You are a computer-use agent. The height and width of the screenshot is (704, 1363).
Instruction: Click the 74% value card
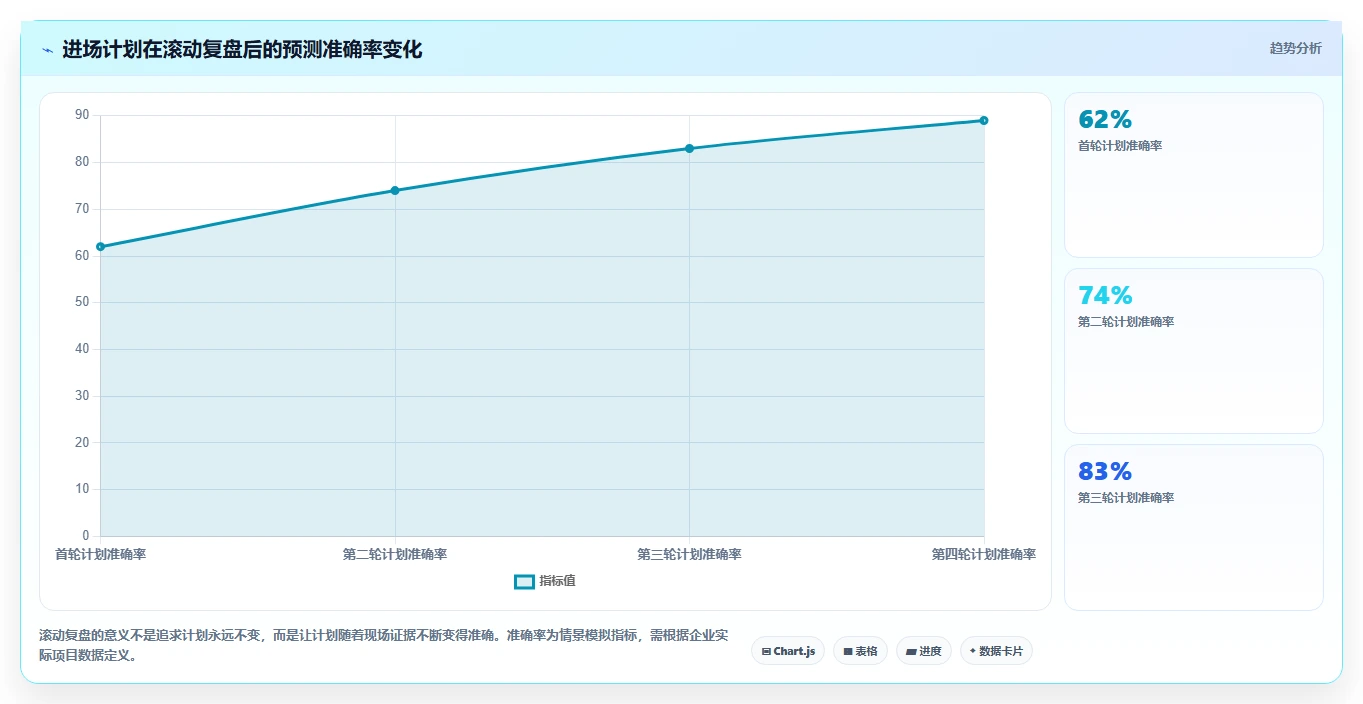point(1194,351)
